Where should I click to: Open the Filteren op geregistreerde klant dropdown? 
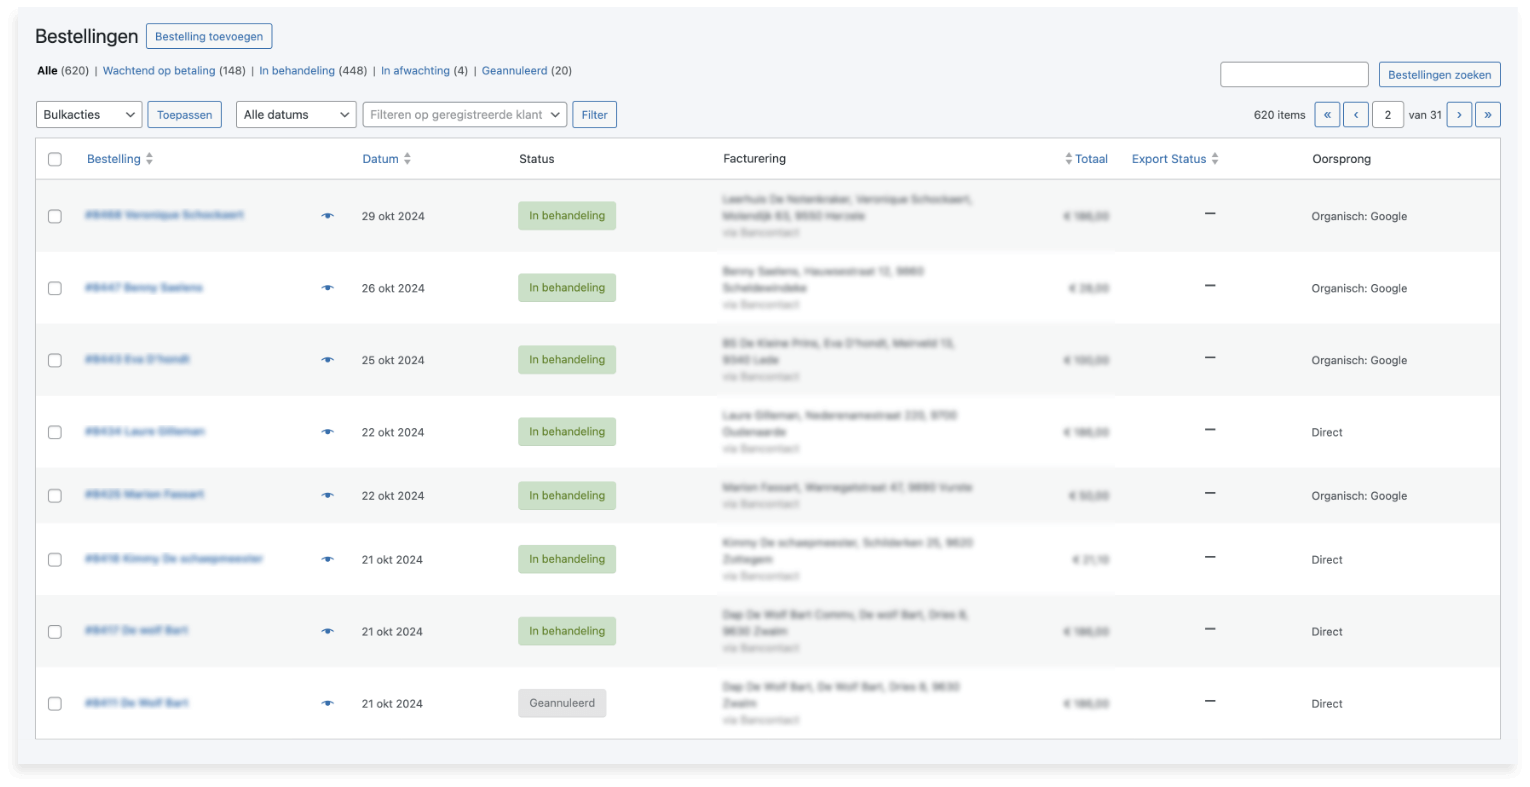pyautogui.click(x=465, y=115)
